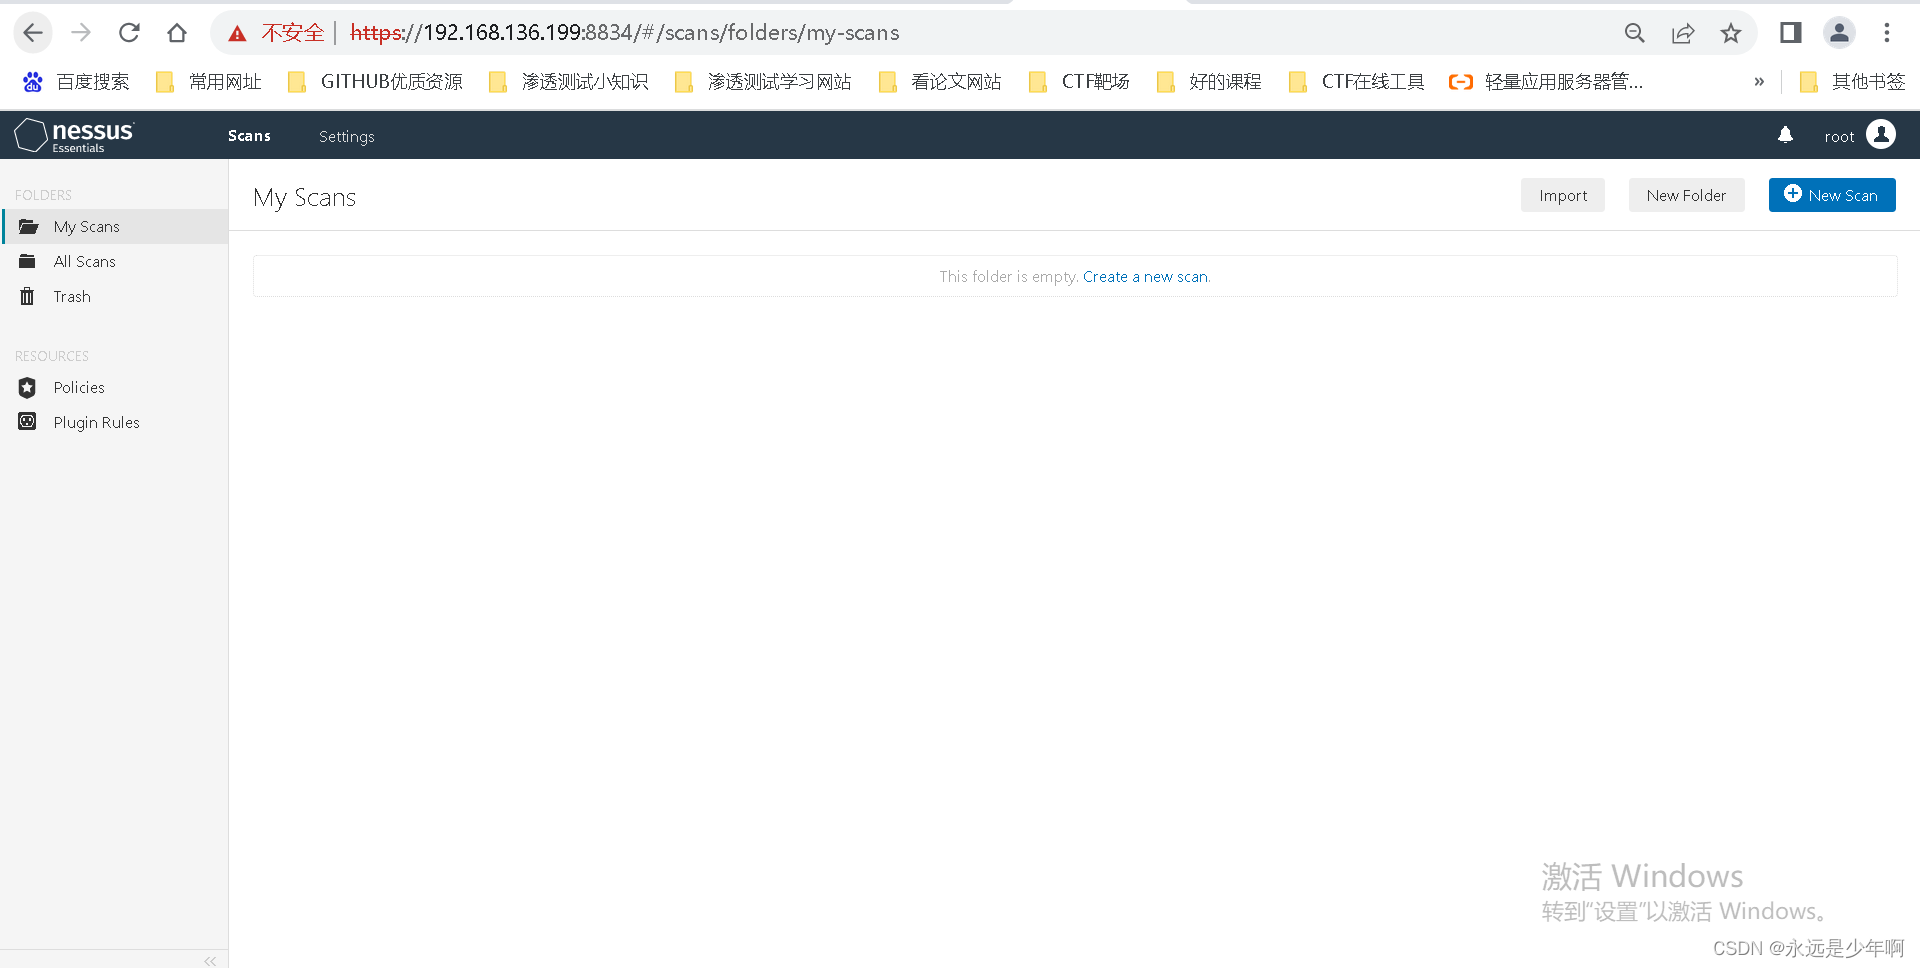
Task: Click the Nessus Essentials logo
Action: click(75, 135)
